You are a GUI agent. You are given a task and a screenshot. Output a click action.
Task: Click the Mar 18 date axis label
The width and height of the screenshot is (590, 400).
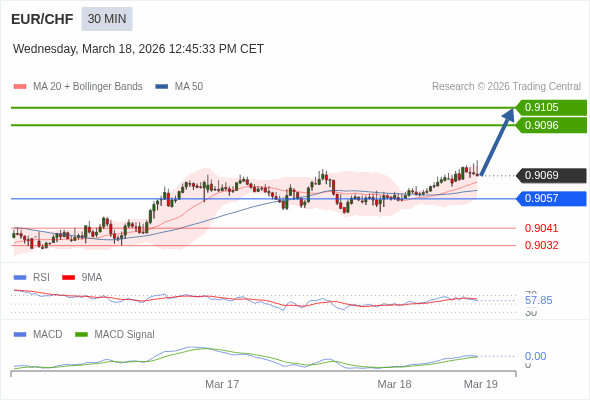coord(394,384)
